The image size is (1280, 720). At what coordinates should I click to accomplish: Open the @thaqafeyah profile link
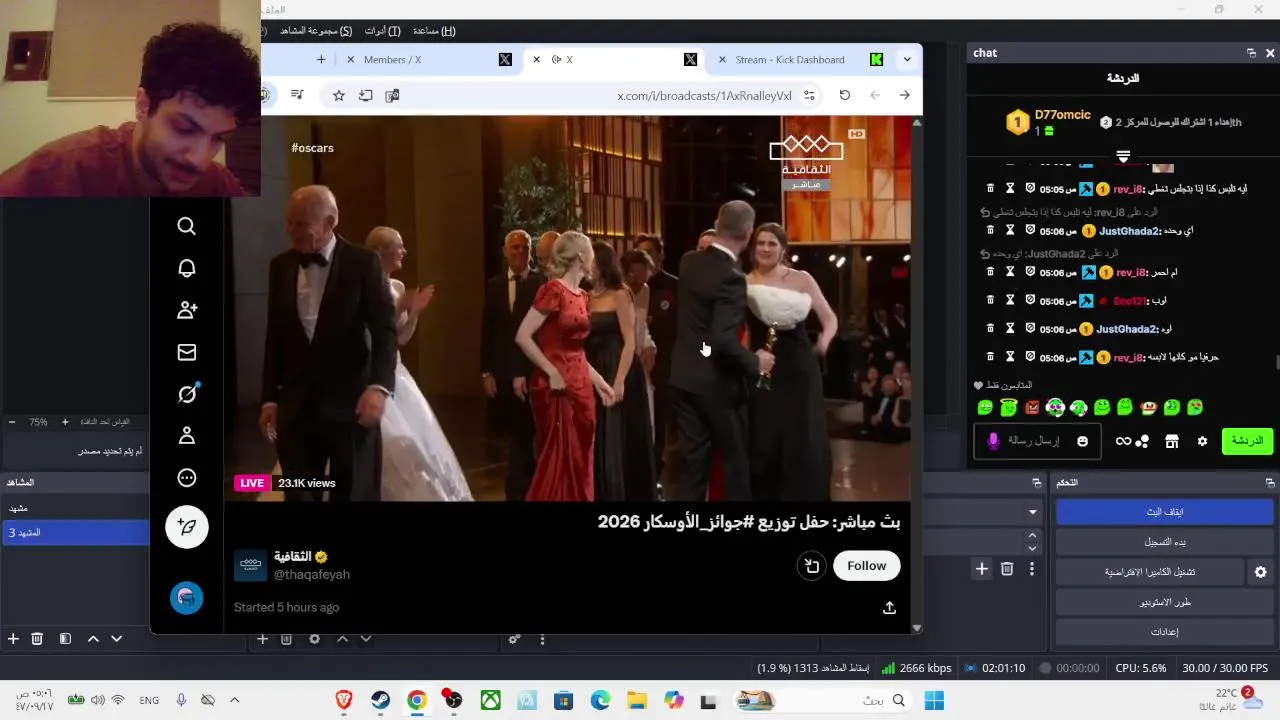point(312,575)
